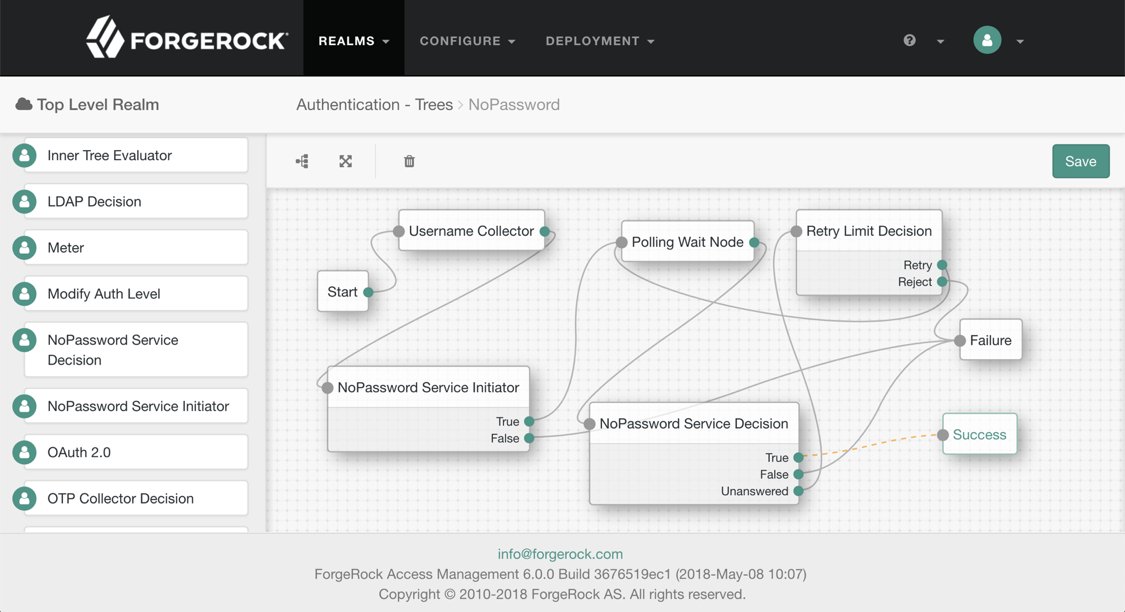Select Meter node in palette

tap(136, 248)
